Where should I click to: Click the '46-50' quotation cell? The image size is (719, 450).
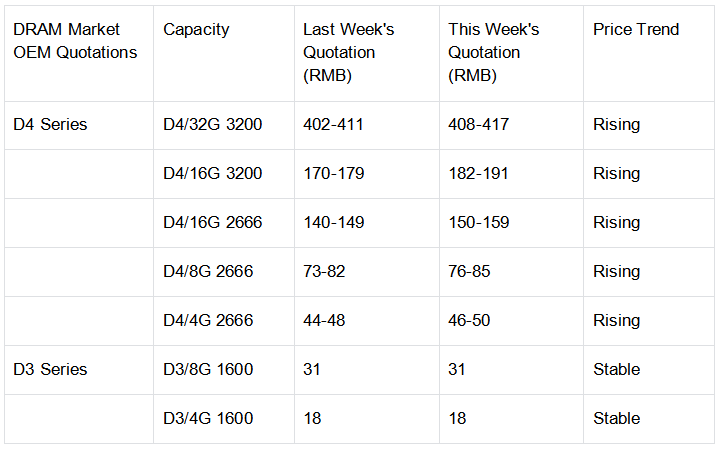coord(471,321)
